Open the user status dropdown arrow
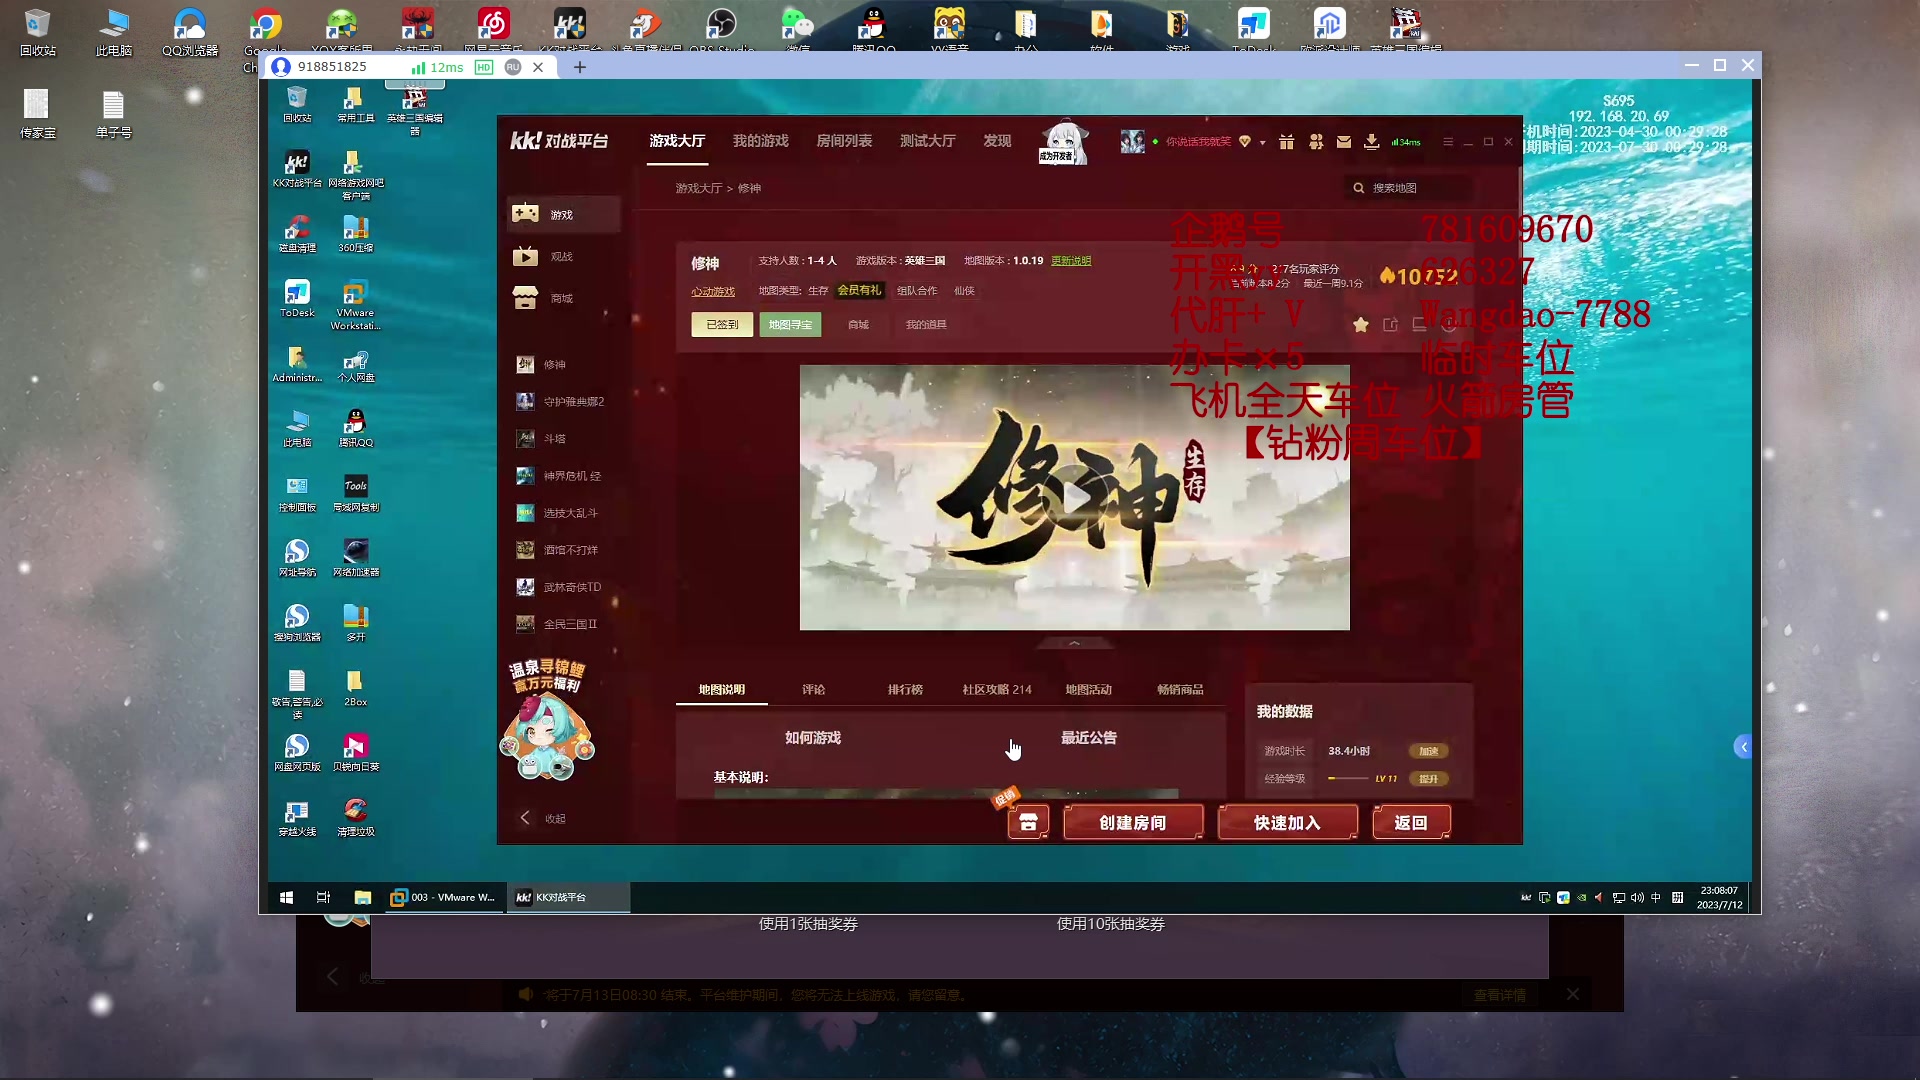Viewport: 1920px width, 1080px height. point(1263,143)
